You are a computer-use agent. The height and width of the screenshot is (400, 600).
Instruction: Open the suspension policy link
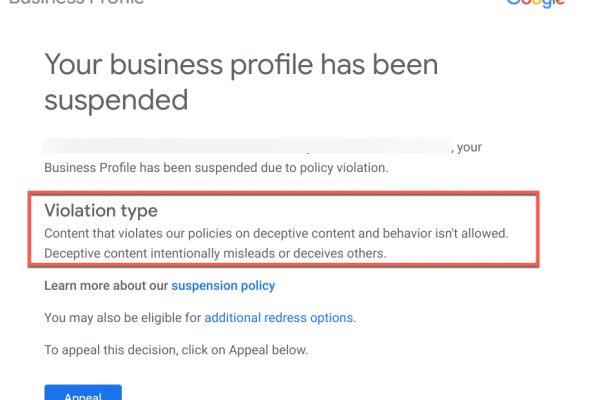pos(223,286)
